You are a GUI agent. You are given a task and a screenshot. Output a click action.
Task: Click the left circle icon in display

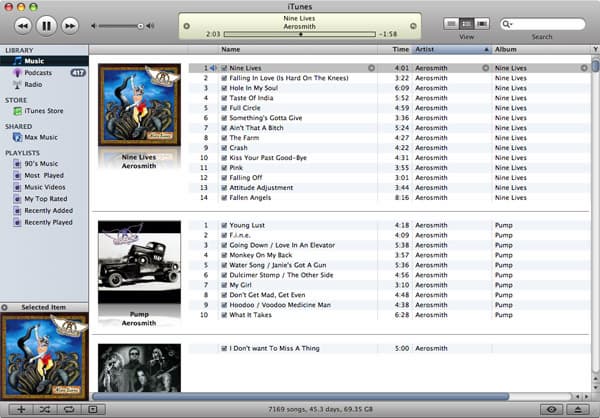187,26
